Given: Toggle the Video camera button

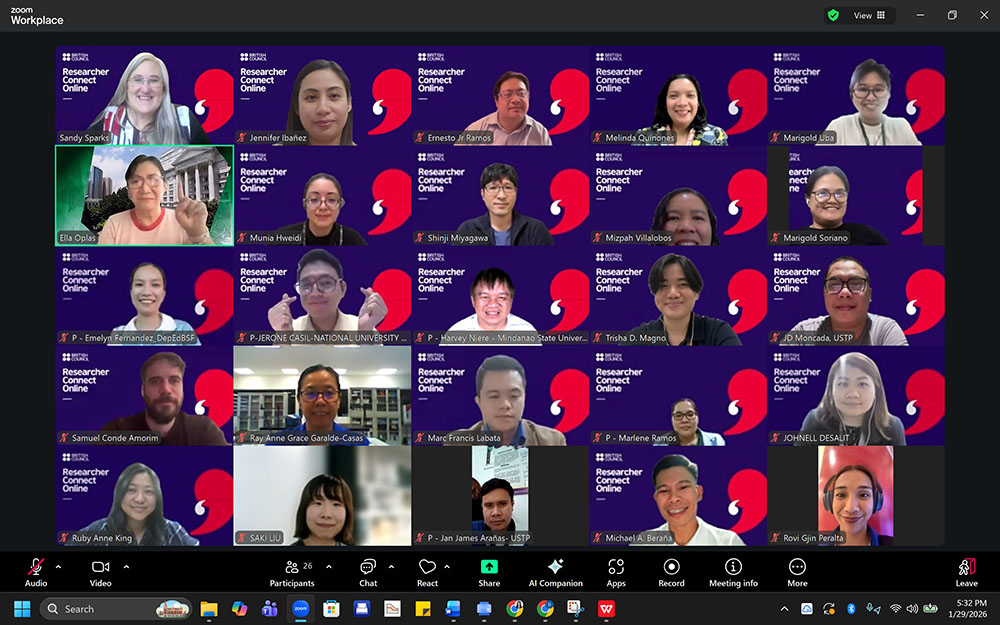Looking at the screenshot, I should tap(101, 570).
